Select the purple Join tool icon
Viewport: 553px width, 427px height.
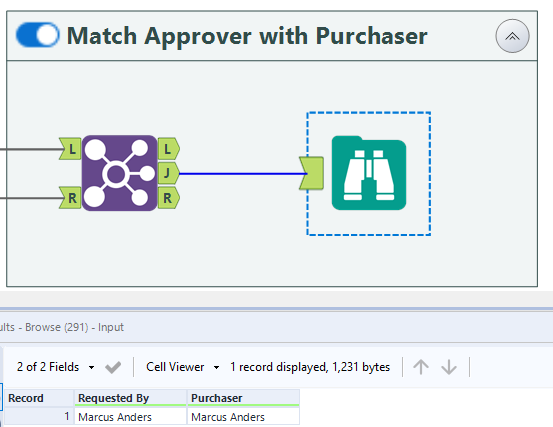pos(119,173)
